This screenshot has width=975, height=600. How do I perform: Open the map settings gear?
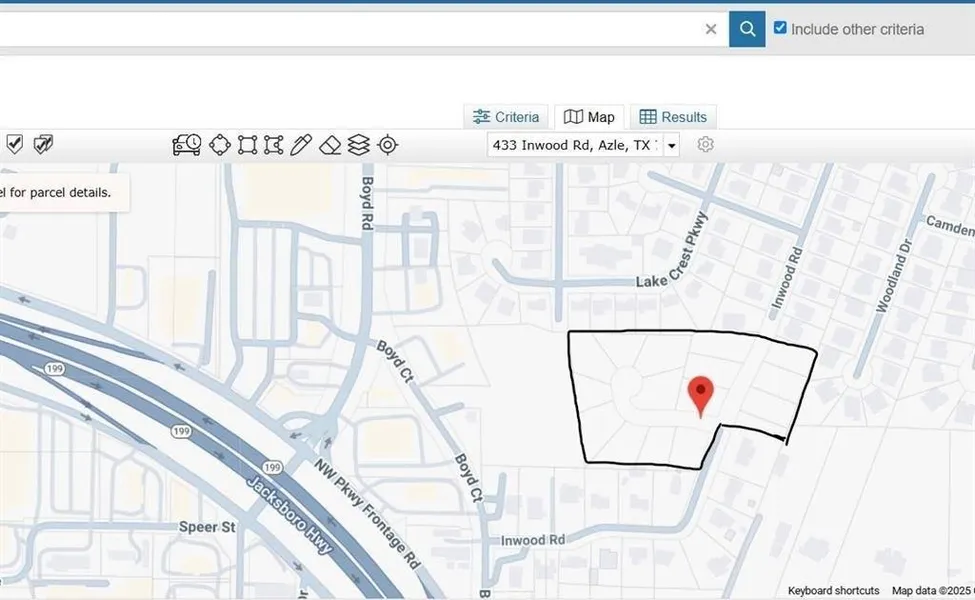click(705, 145)
